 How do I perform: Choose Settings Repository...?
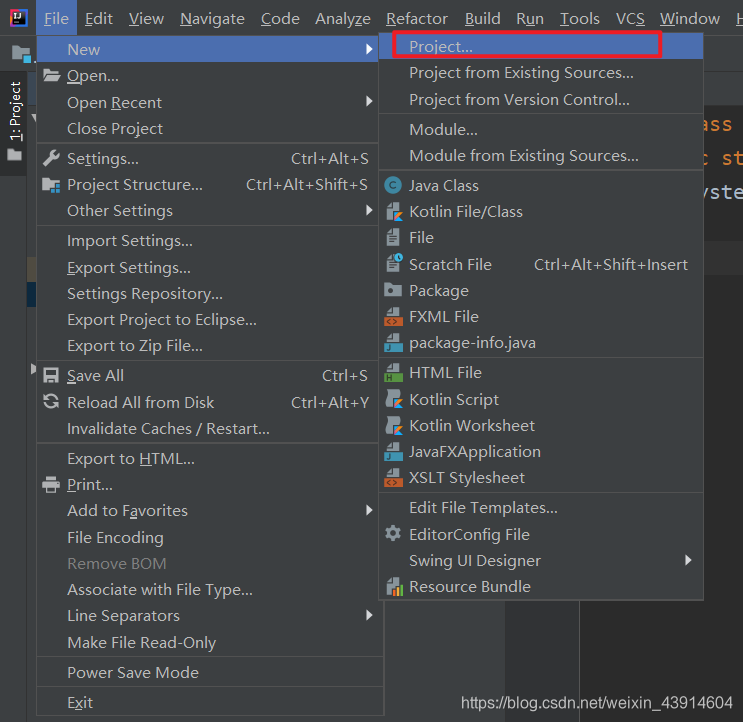click(208, 294)
